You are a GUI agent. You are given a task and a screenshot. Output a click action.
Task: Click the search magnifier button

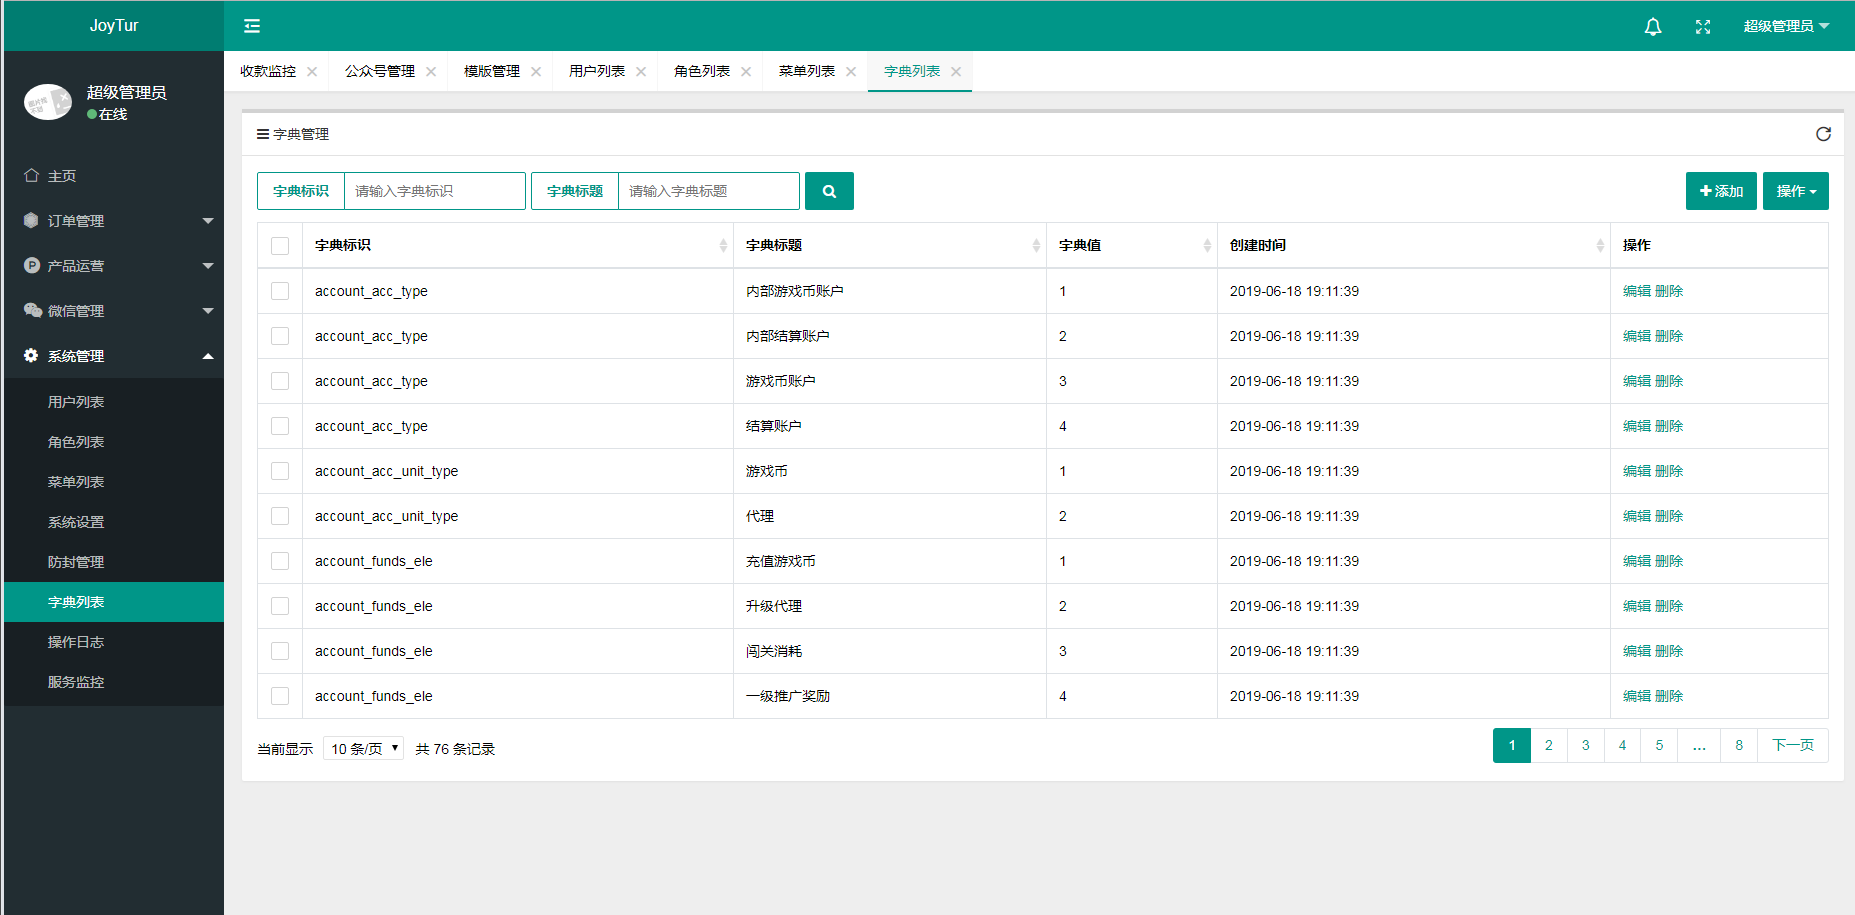829,191
